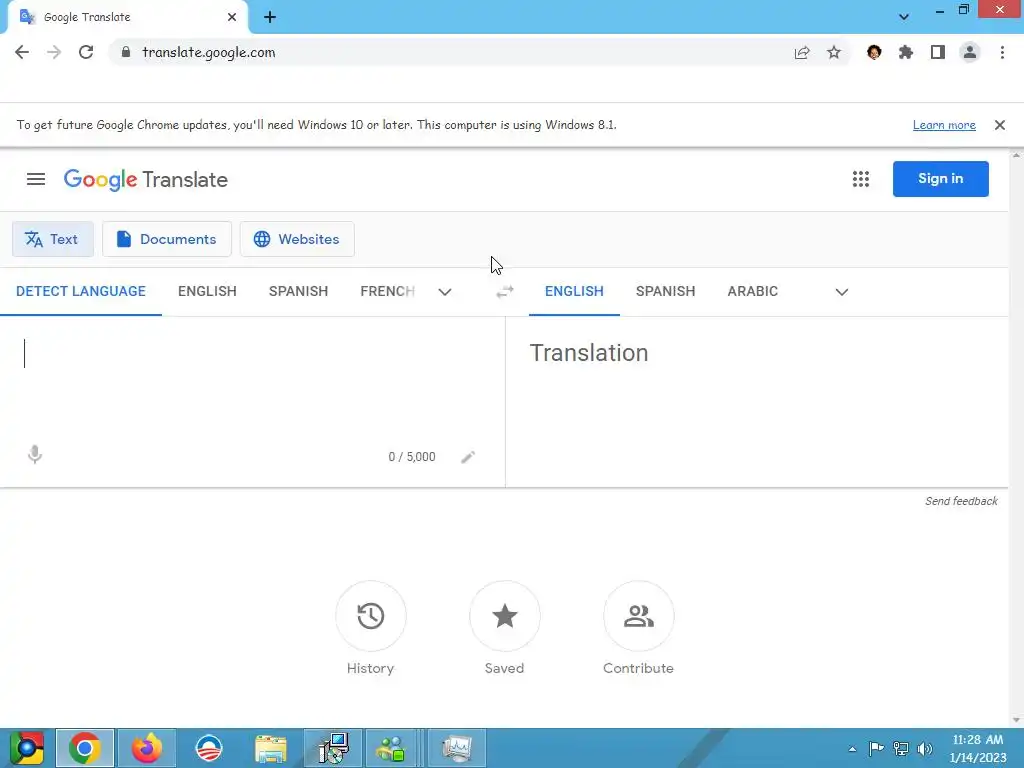1024x768 pixels.
Task: Select English as source language
Action: 207,291
